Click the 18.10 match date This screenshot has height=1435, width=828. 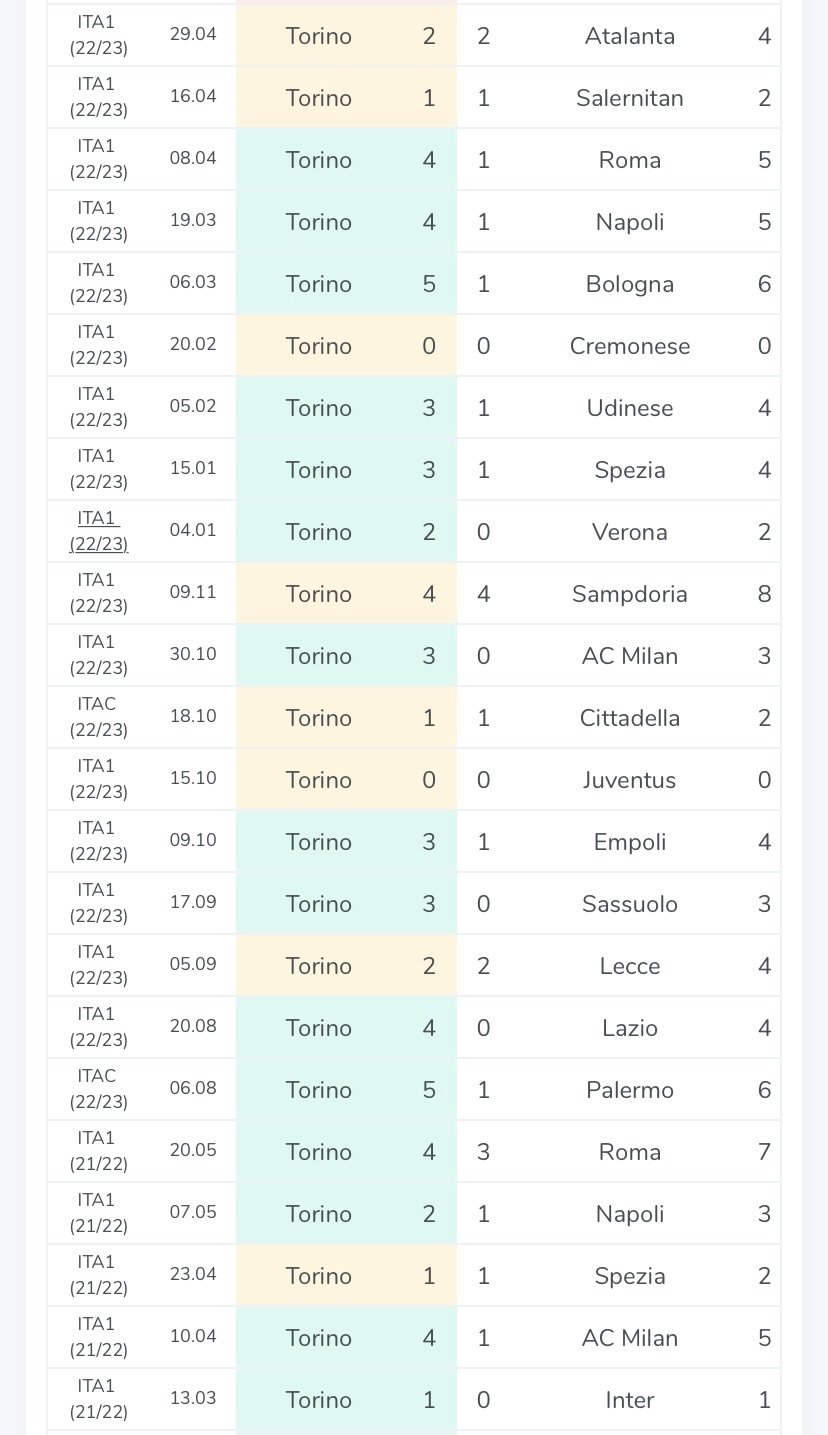tap(193, 716)
